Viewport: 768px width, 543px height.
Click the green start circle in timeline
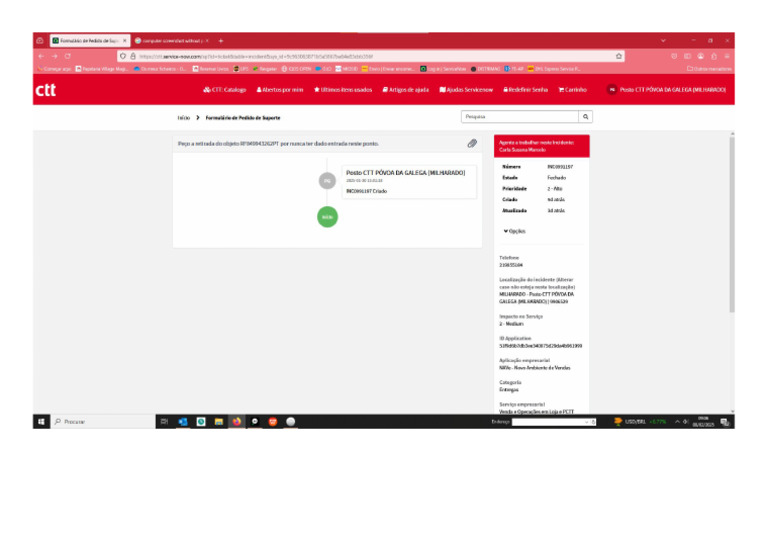(327, 216)
